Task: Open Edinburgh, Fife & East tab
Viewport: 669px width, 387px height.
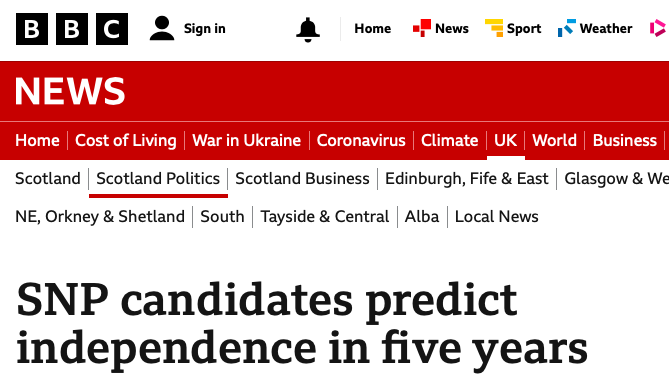Action: click(467, 179)
